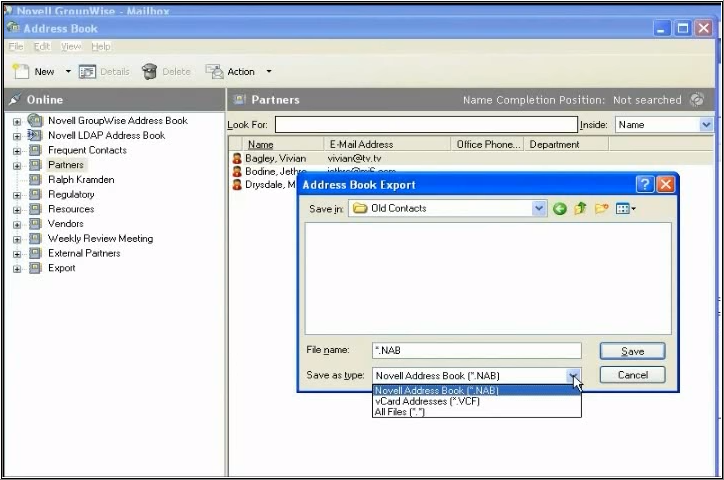
Task: Click the Drysdale contact icon
Action: point(237,185)
